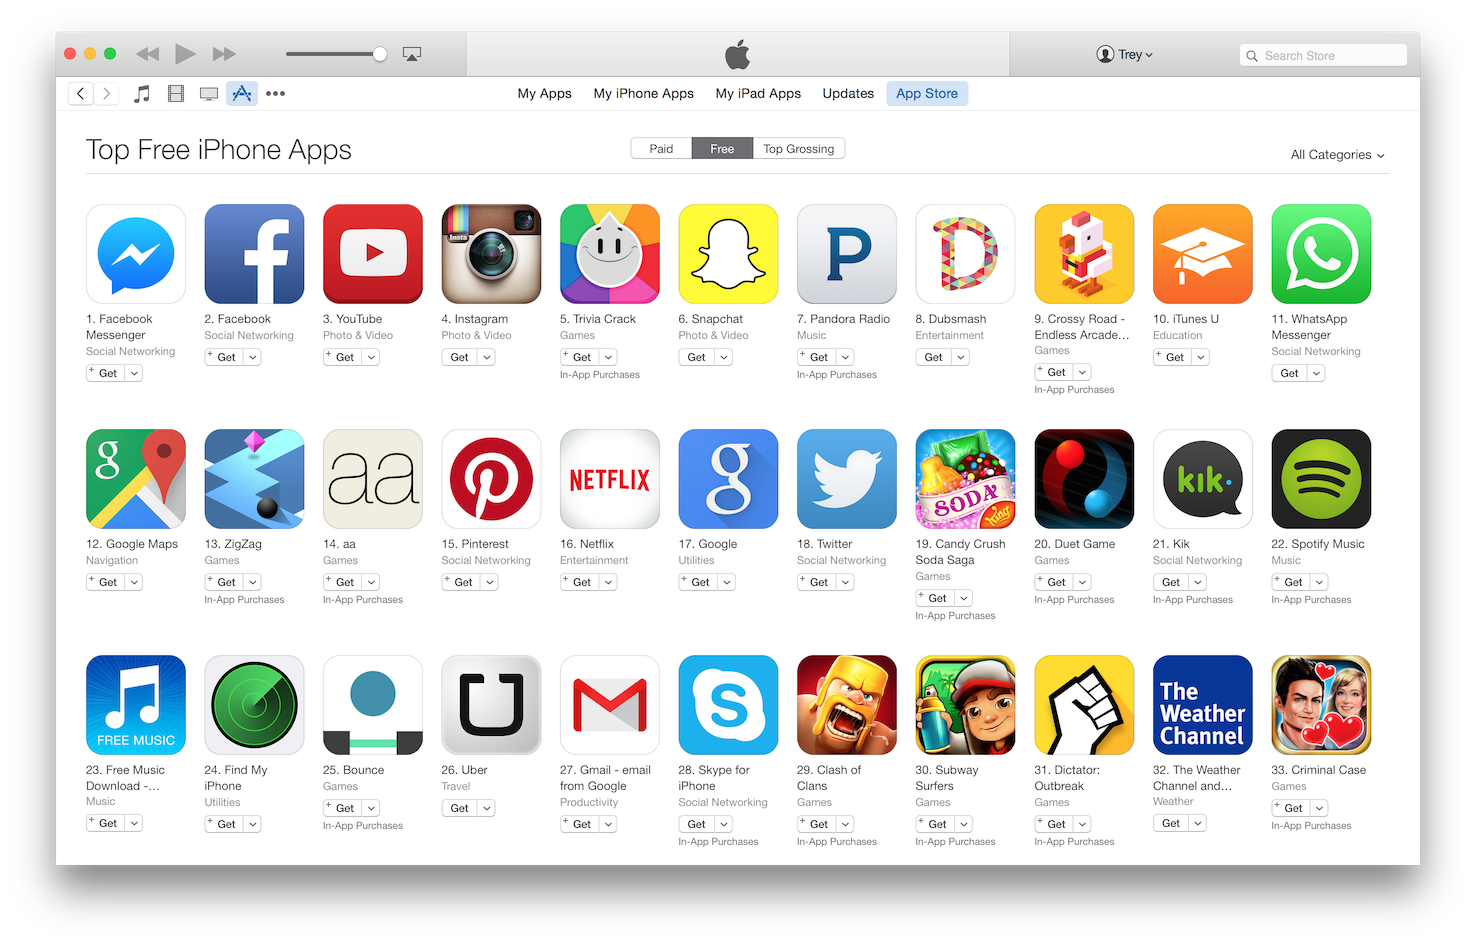The width and height of the screenshot is (1476, 945).
Task: Switch to Movies library icon
Action: pos(176,94)
